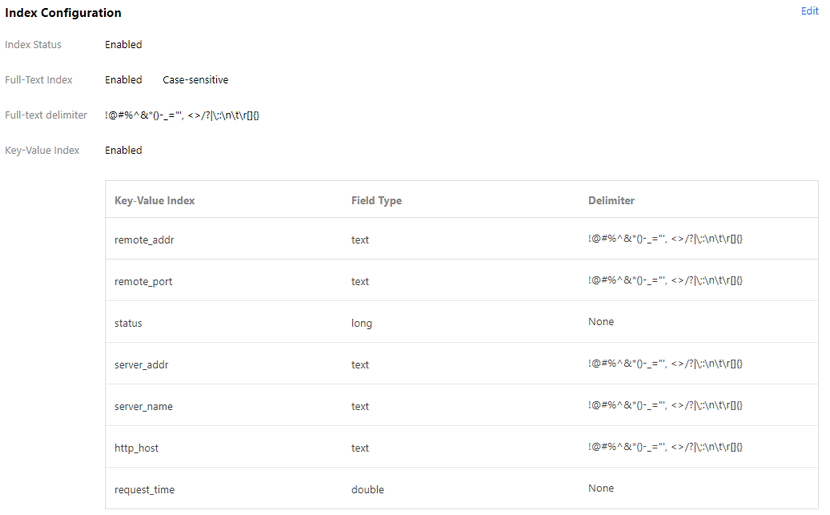Image resolution: width=830 pixels, height=515 pixels.
Task: Click the status field name
Action: pyautogui.click(x=128, y=323)
